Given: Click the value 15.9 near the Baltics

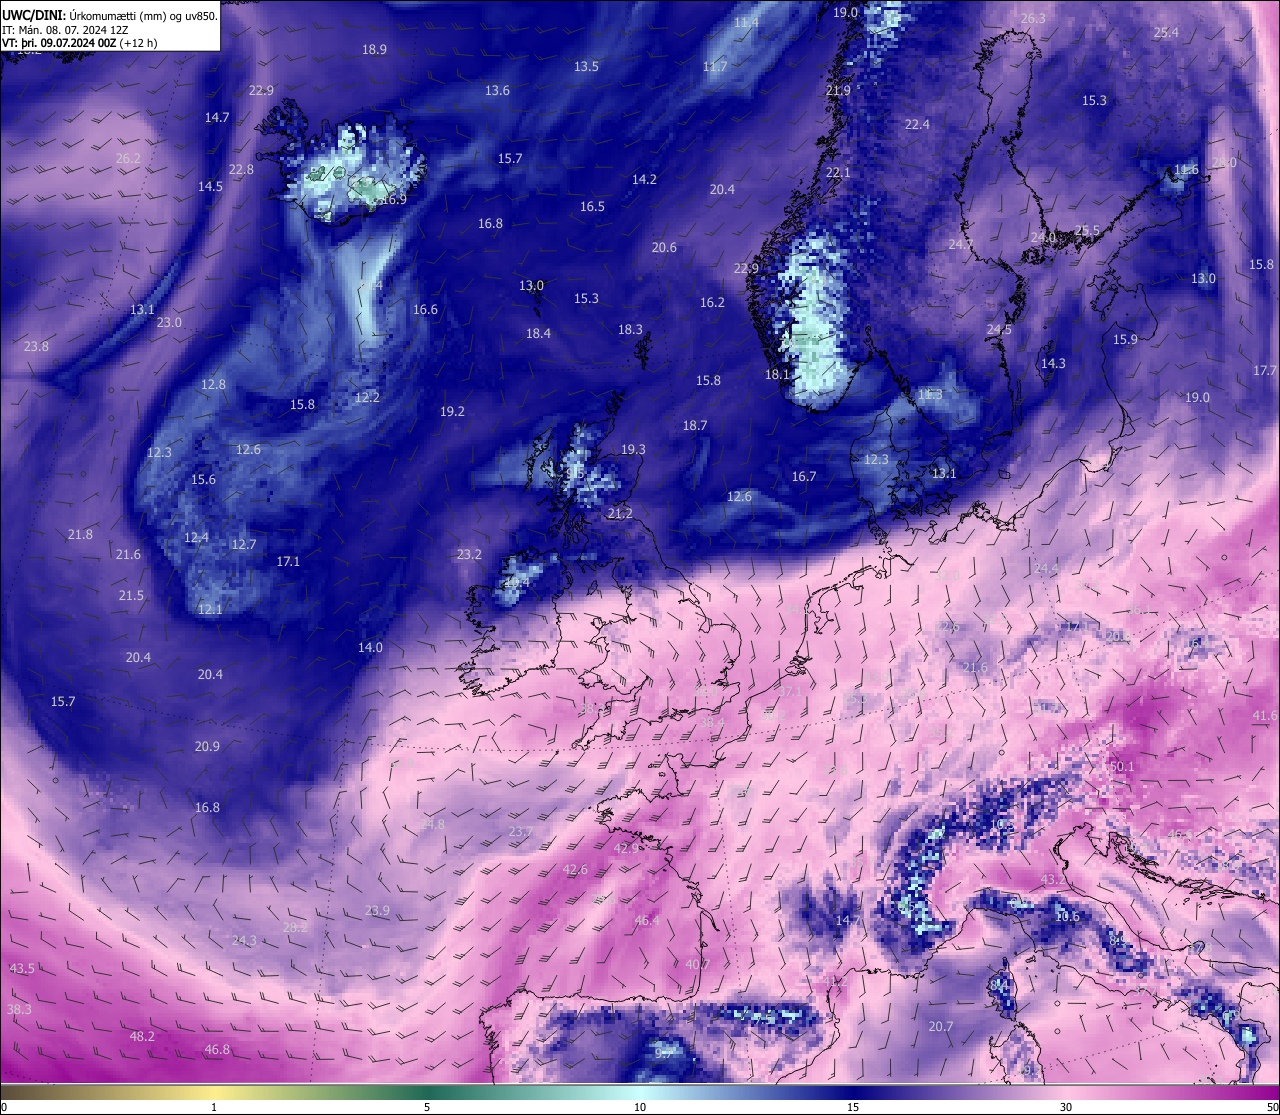Looking at the screenshot, I should coord(1125,339).
